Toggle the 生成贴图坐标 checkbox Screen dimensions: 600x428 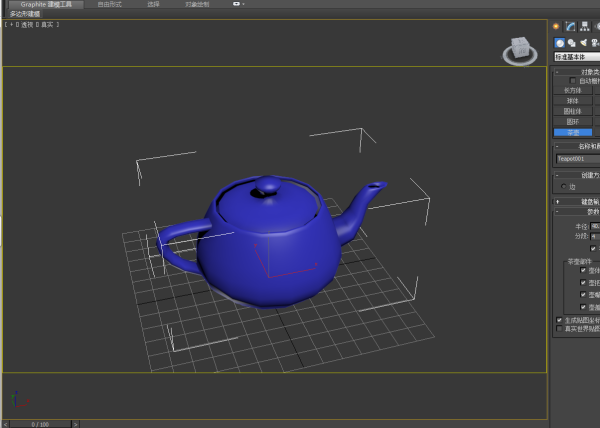tap(559, 320)
